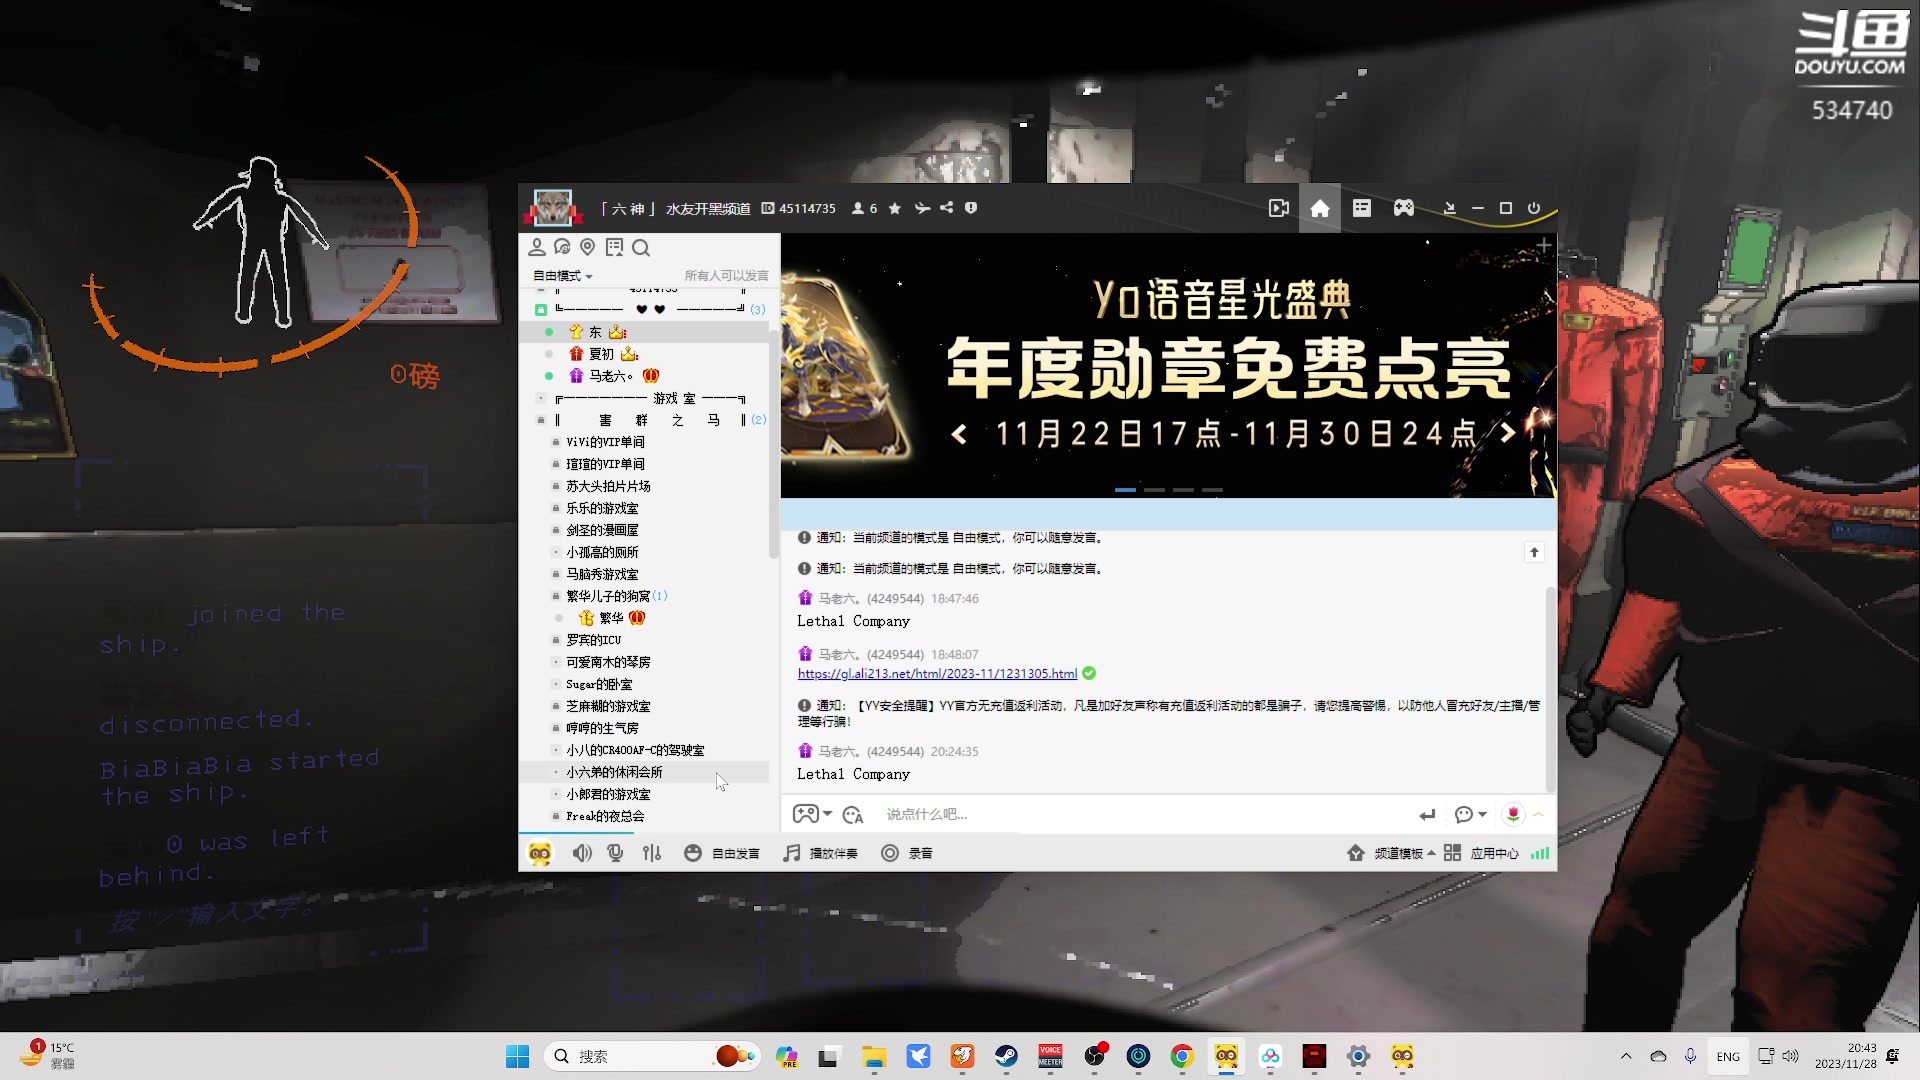1920x1080 pixels.
Task: Open the channel bulletin board icon
Action: click(614, 247)
